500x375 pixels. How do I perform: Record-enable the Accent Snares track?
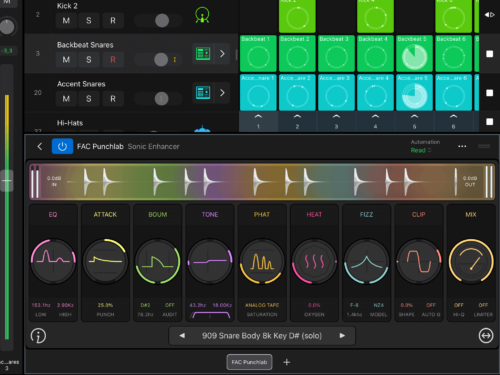coord(113,99)
